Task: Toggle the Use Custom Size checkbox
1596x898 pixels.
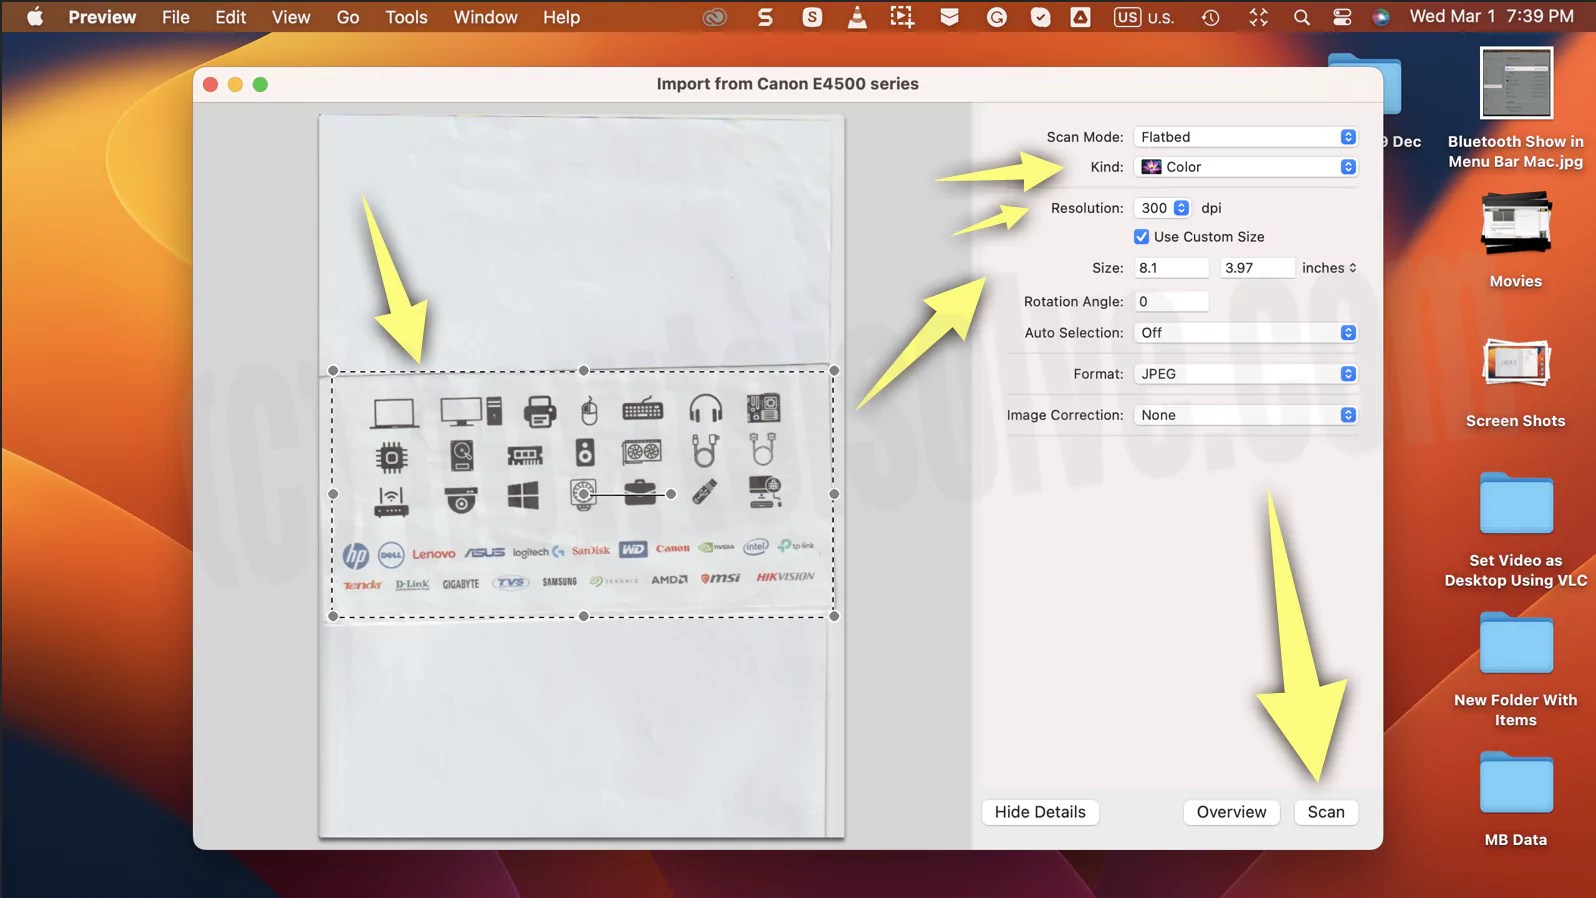Action: (1141, 237)
